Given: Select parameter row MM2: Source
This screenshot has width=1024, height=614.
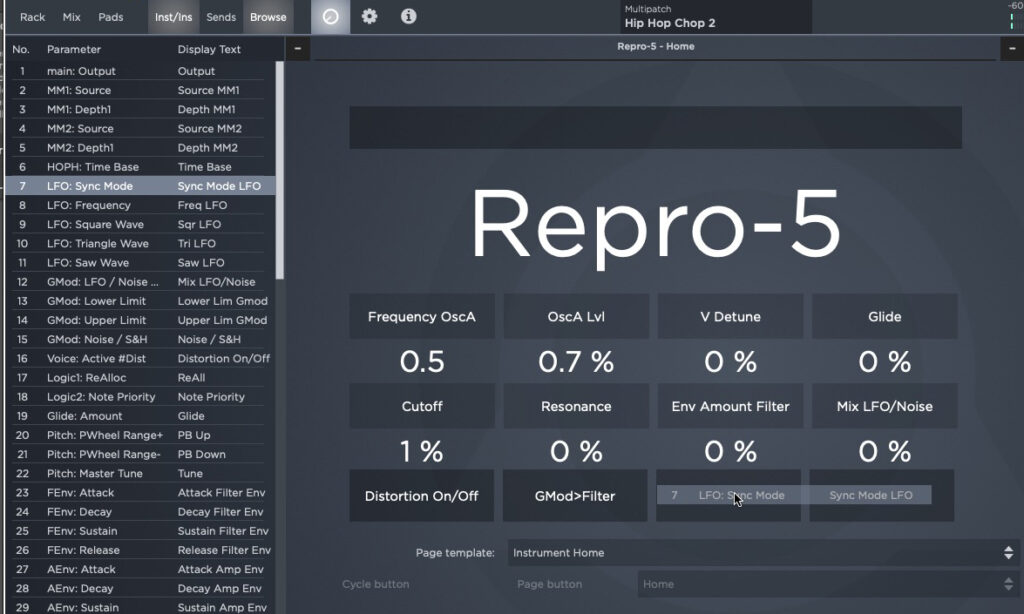Looking at the screenshot, I should (140, 129).
